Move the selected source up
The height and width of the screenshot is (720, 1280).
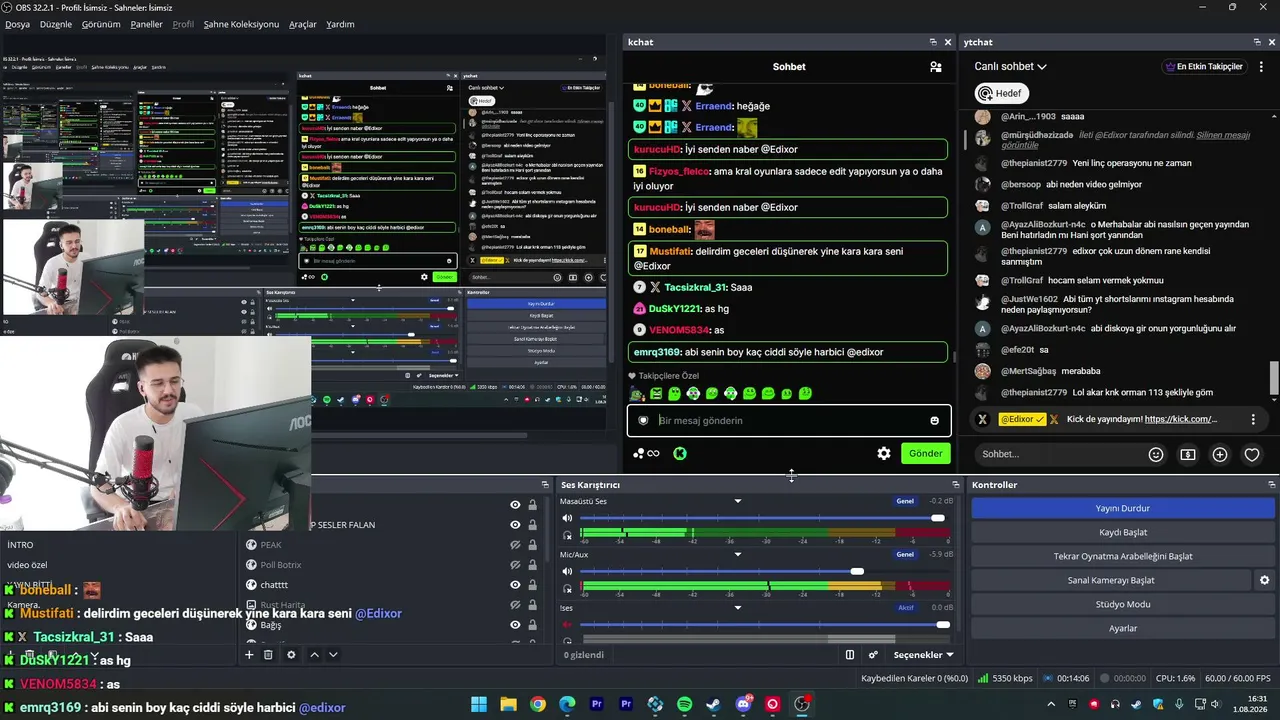coord(314,655)
